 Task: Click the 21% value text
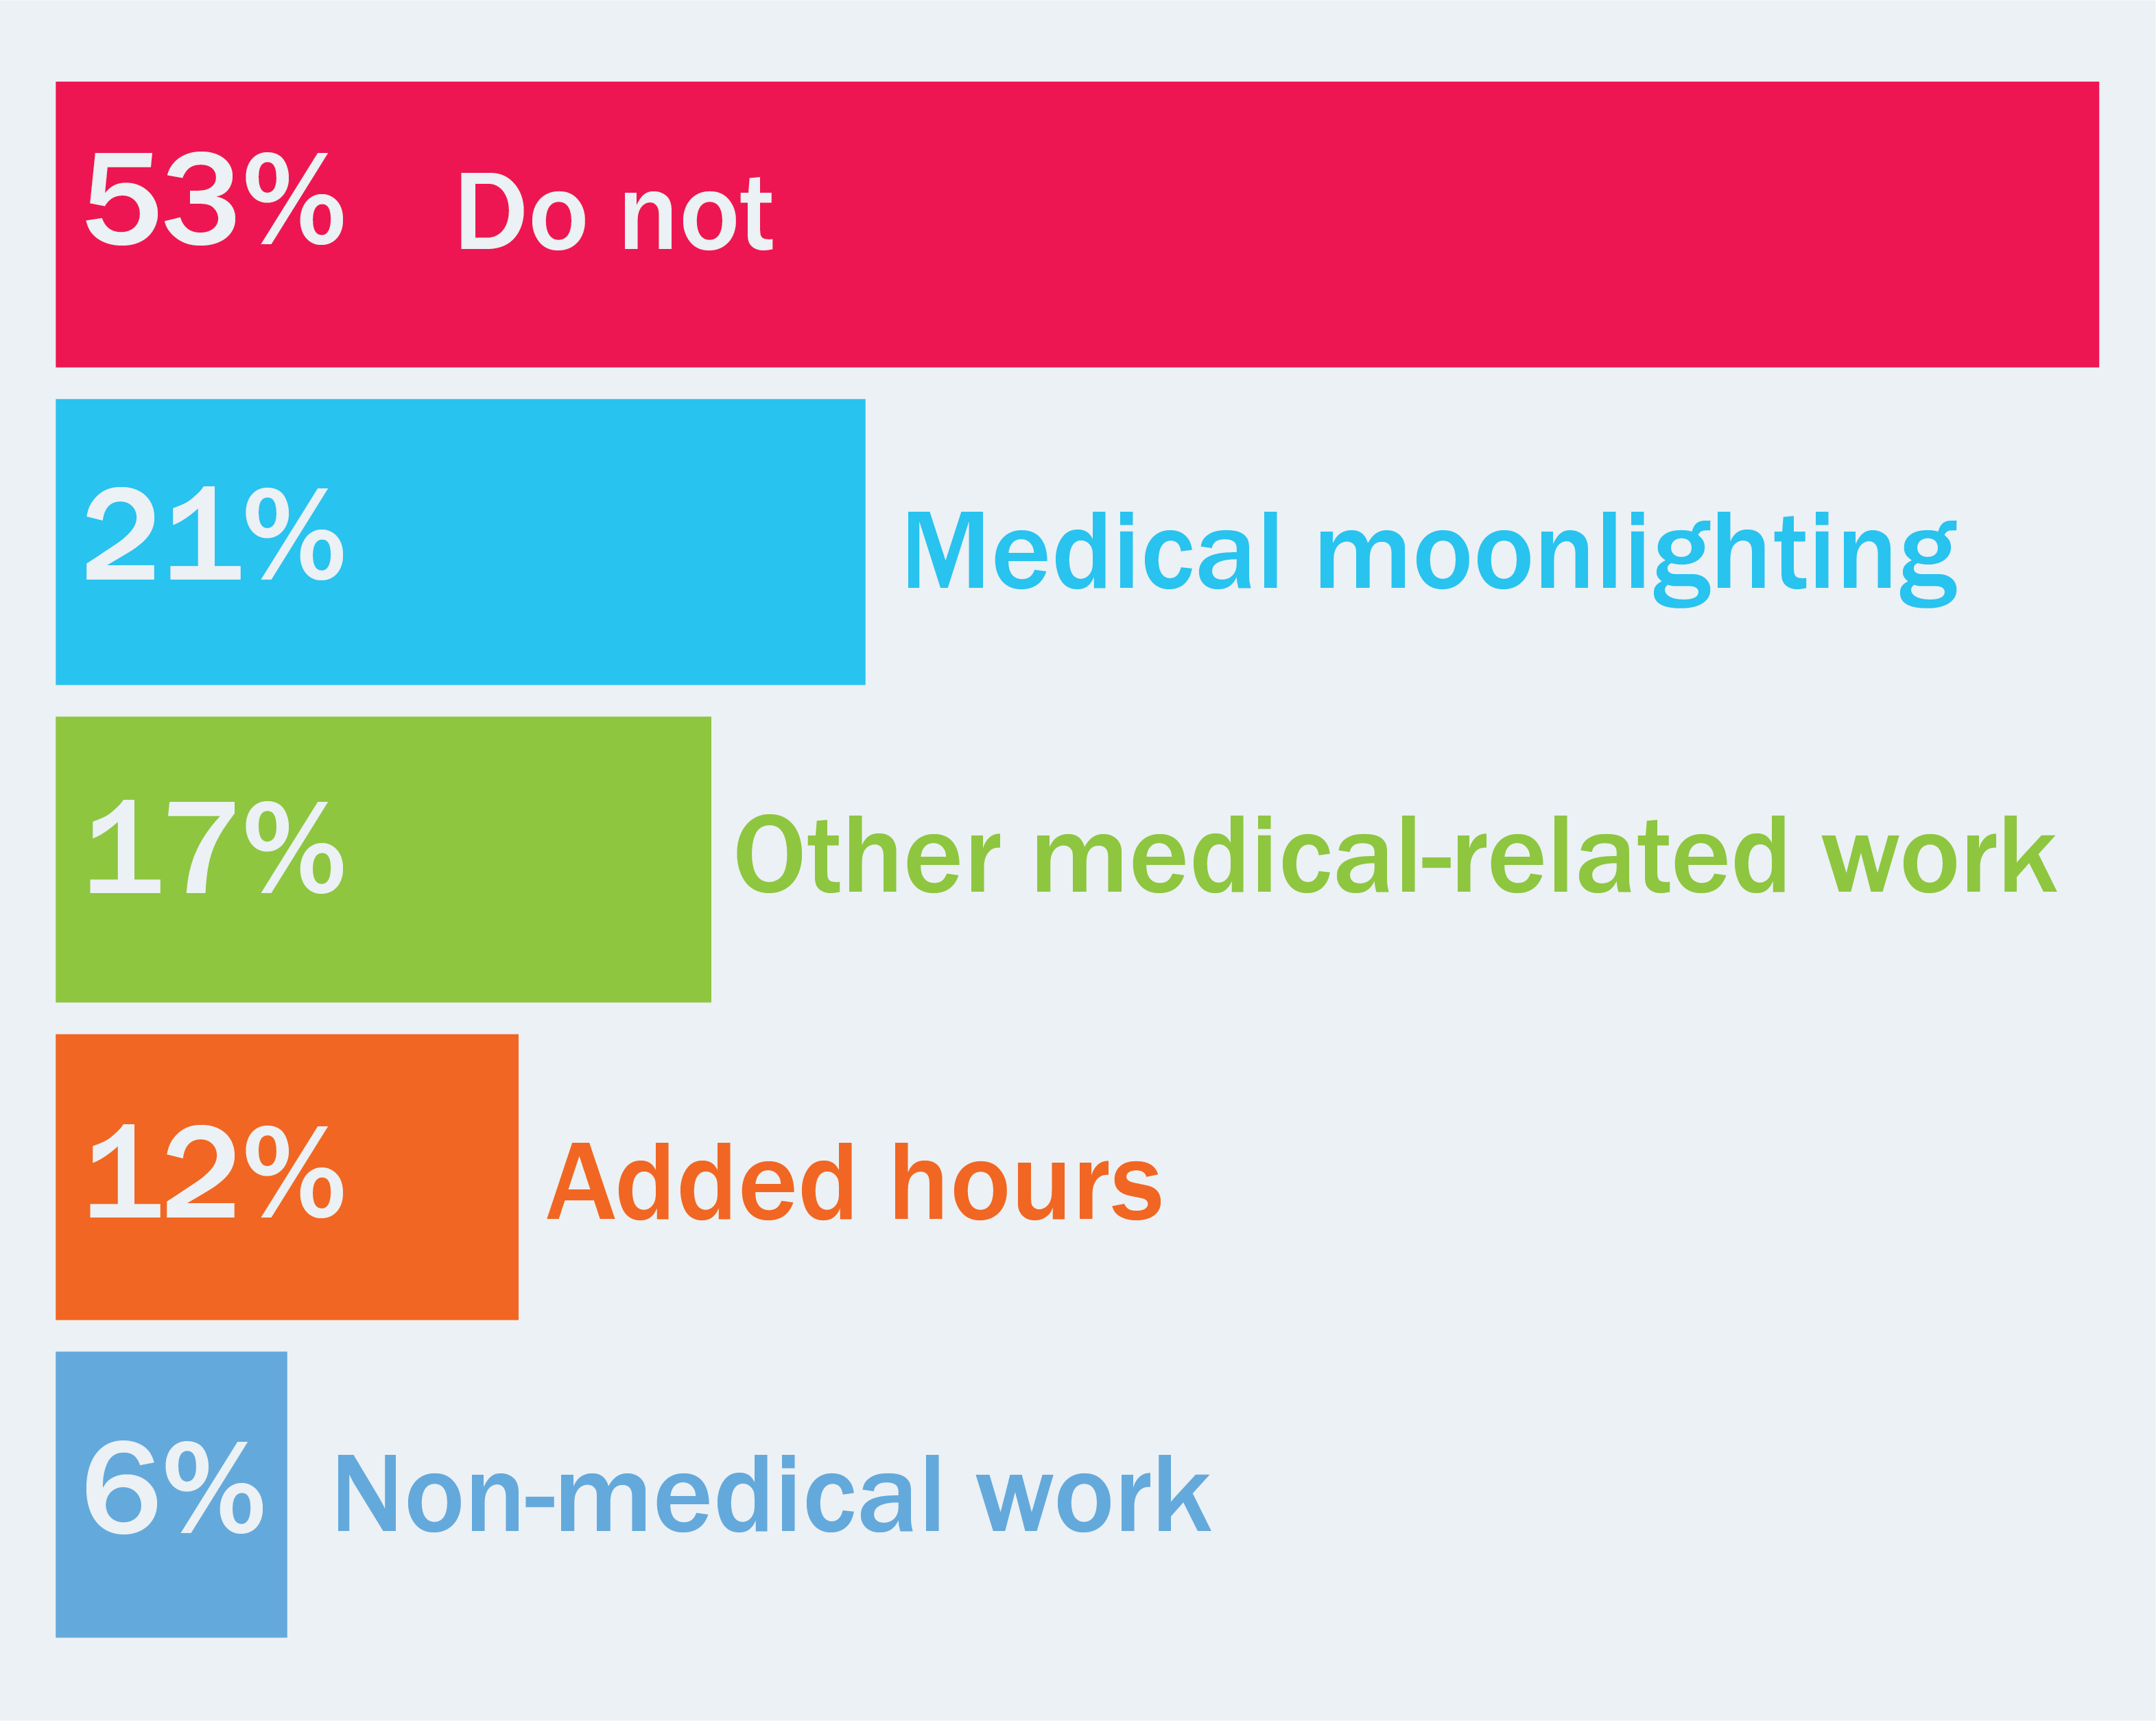(x=215, y=534)
